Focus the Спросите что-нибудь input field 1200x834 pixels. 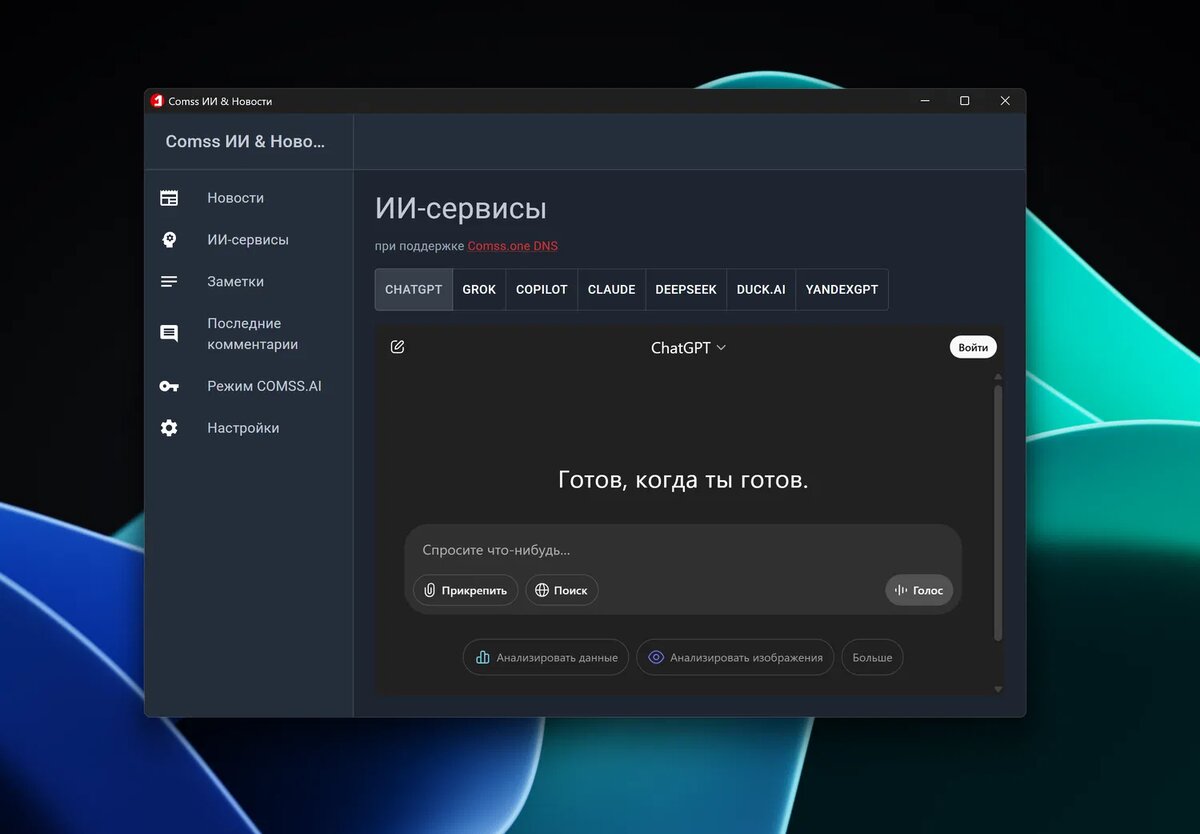pos(683,550)
